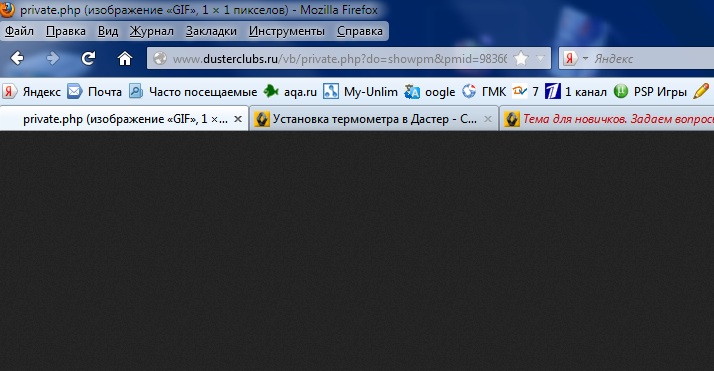Open the aqa.ru bookmark
714x371 pixels.
[x=290, y=92]
